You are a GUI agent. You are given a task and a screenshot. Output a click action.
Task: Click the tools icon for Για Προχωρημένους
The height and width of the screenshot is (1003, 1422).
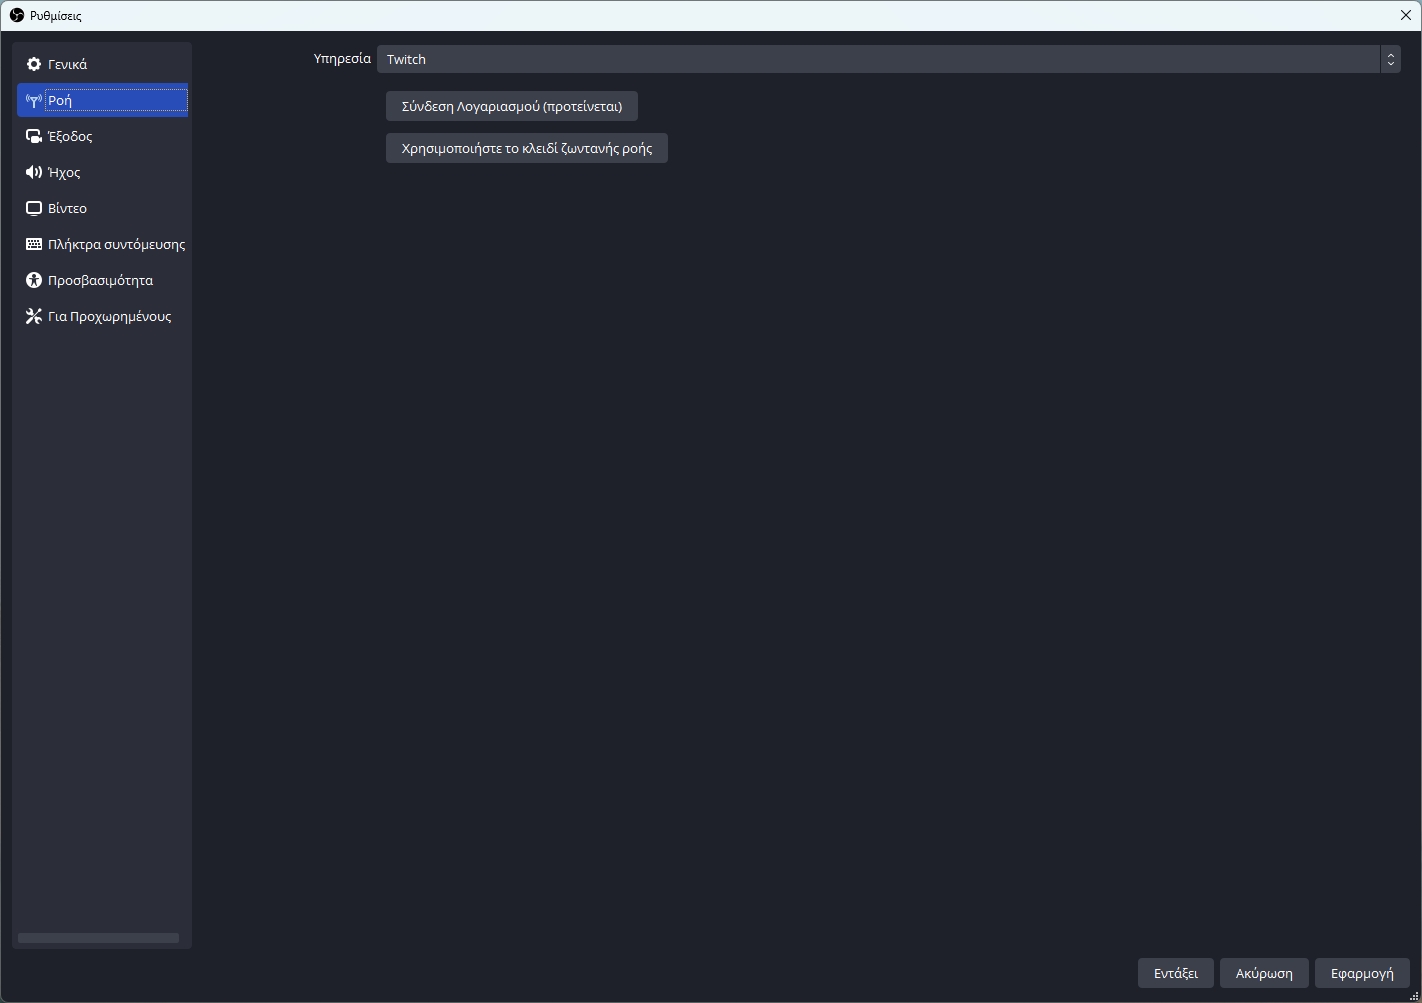[34, 317]
